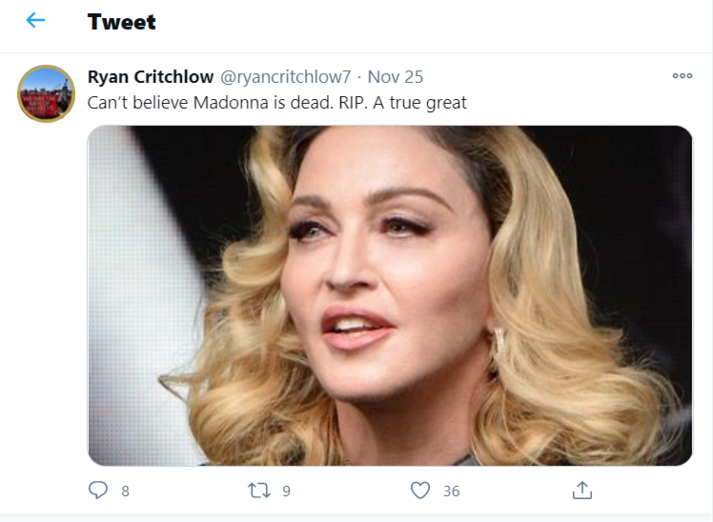Click the Tweet page heading
This screenshot has width=713, height=522.
click(121, 21)
